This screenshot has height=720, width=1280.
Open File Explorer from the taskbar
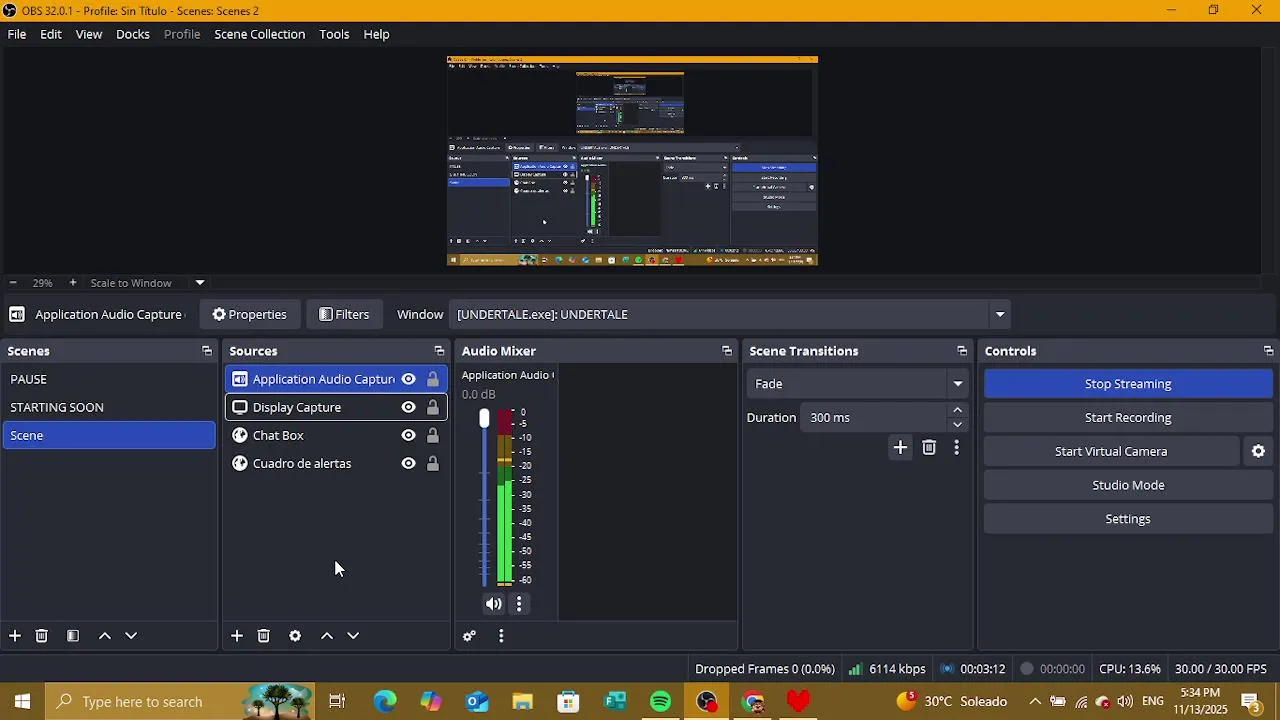[523, 702]
